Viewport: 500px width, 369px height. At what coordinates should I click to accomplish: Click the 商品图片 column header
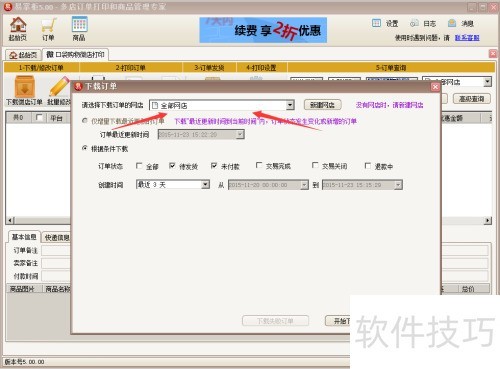(24, 289)
